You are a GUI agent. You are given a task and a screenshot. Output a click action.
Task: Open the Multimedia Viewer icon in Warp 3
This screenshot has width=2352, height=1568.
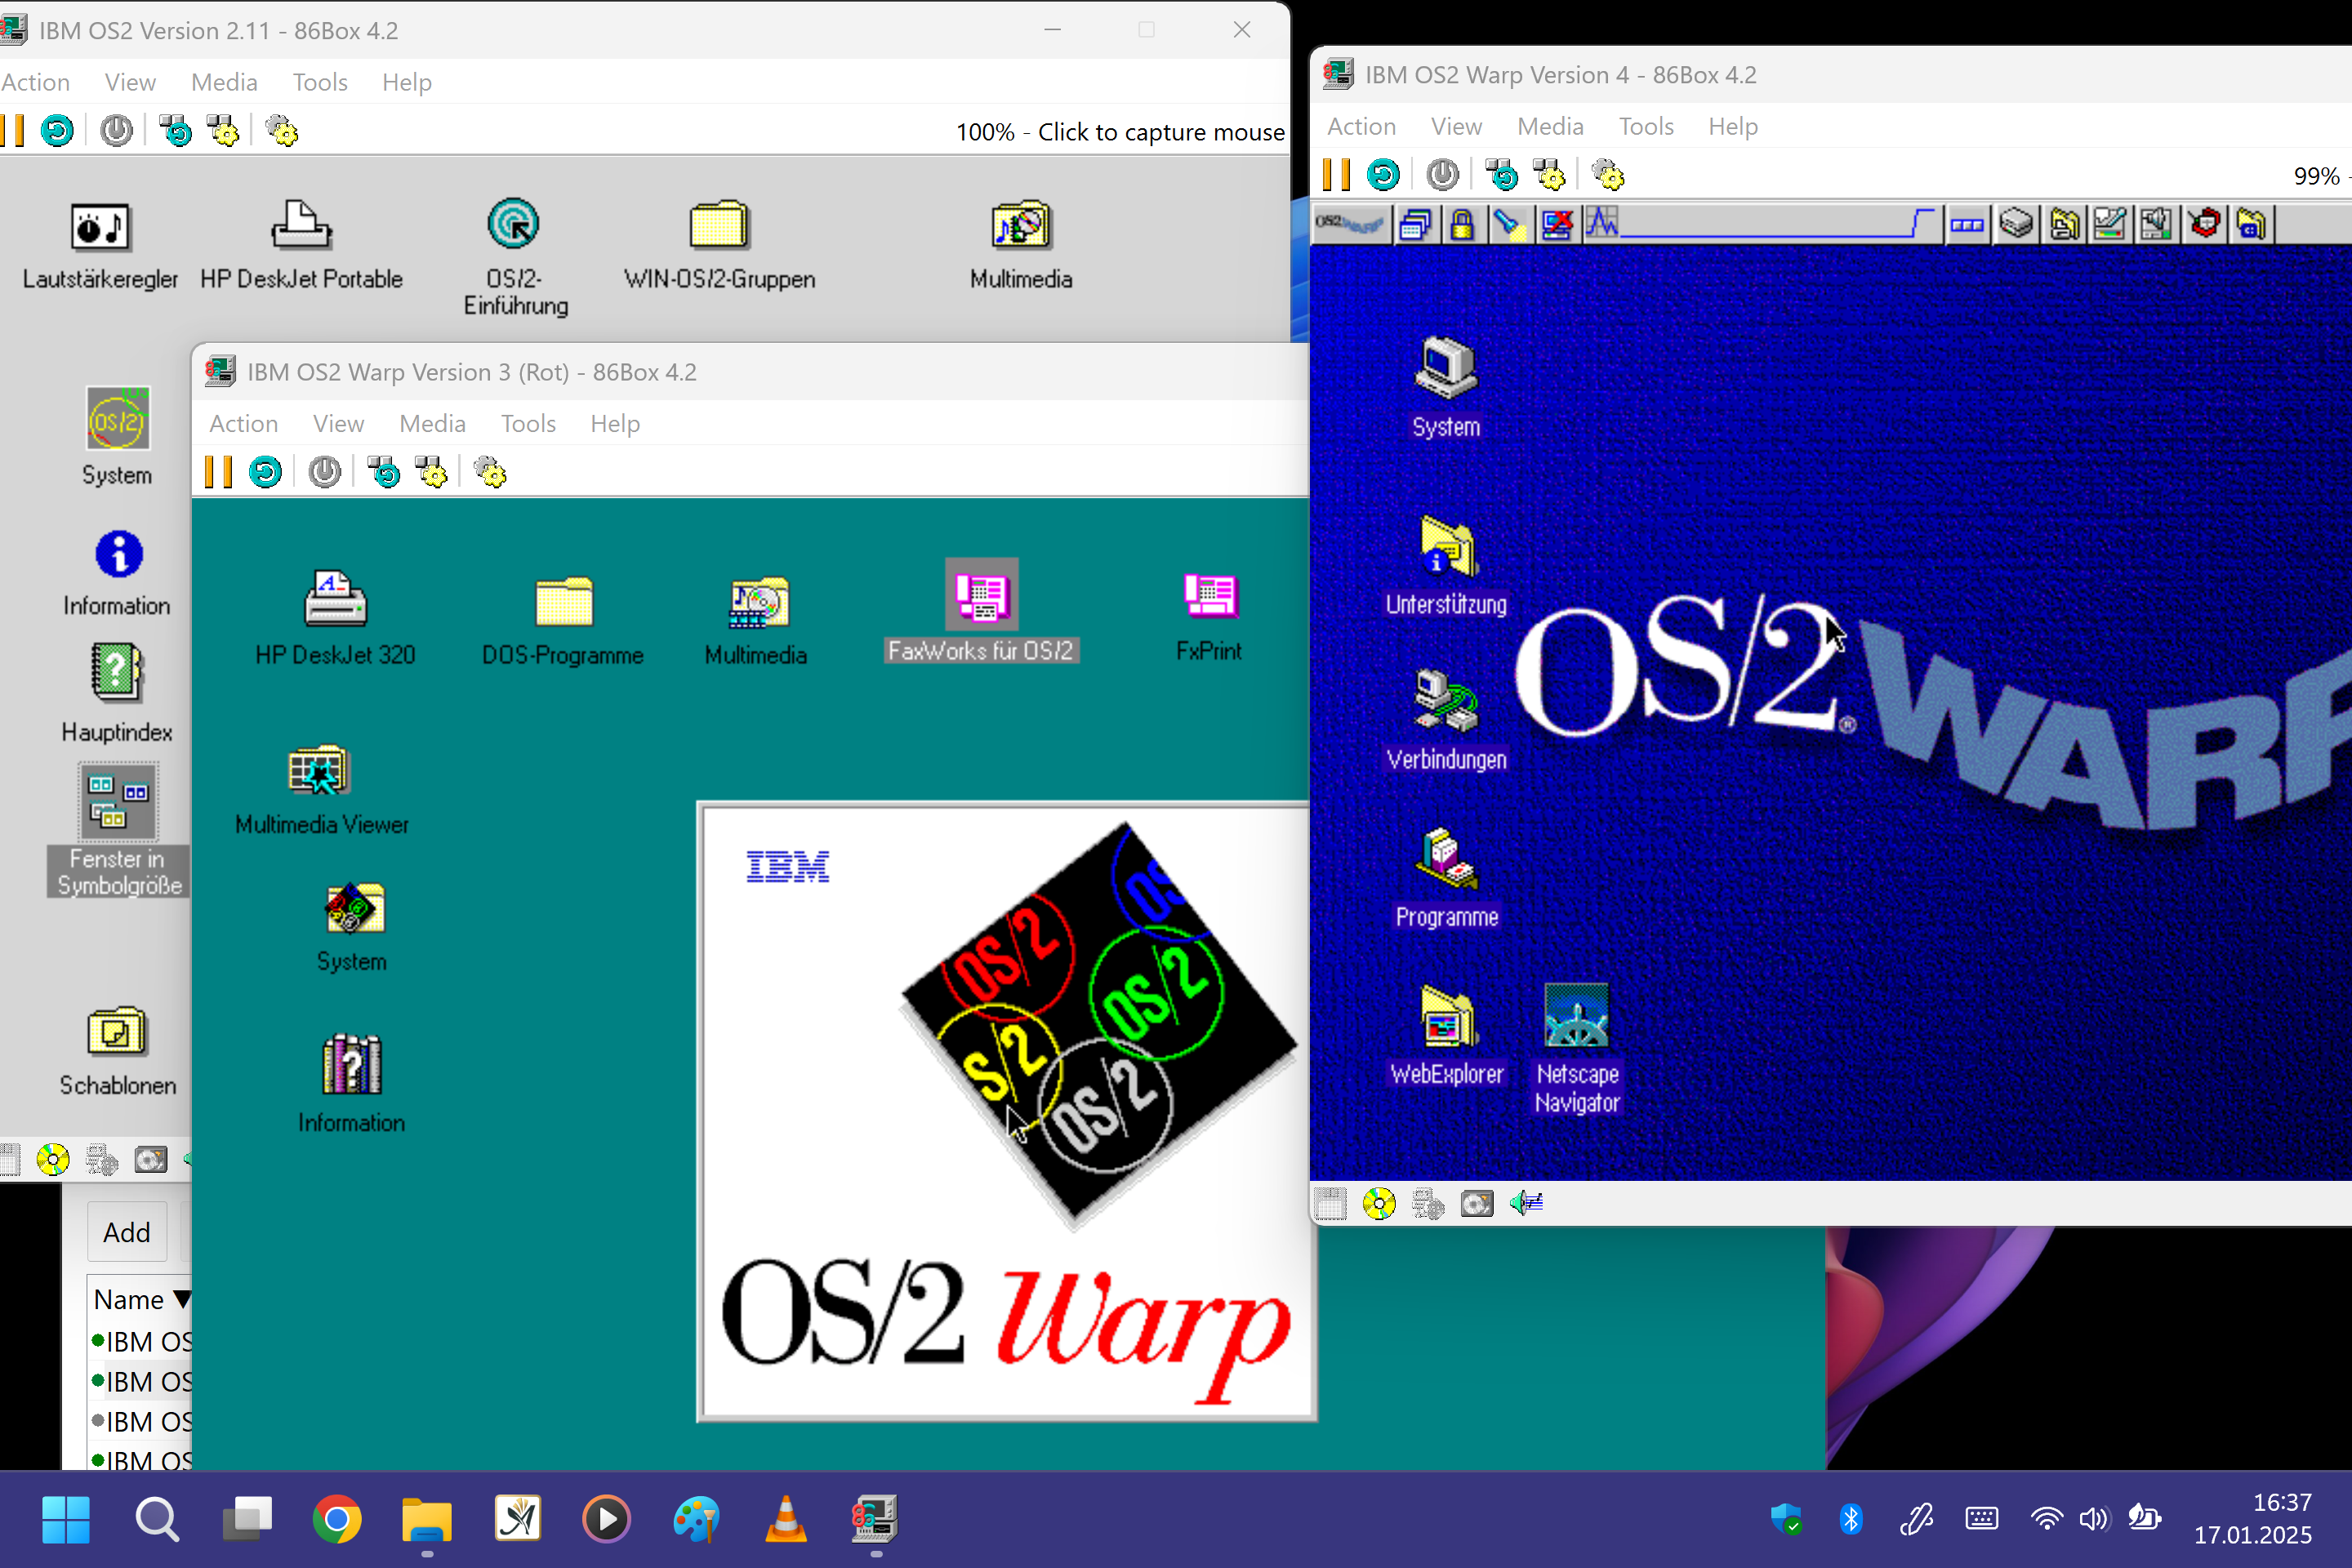click(321, 791)
